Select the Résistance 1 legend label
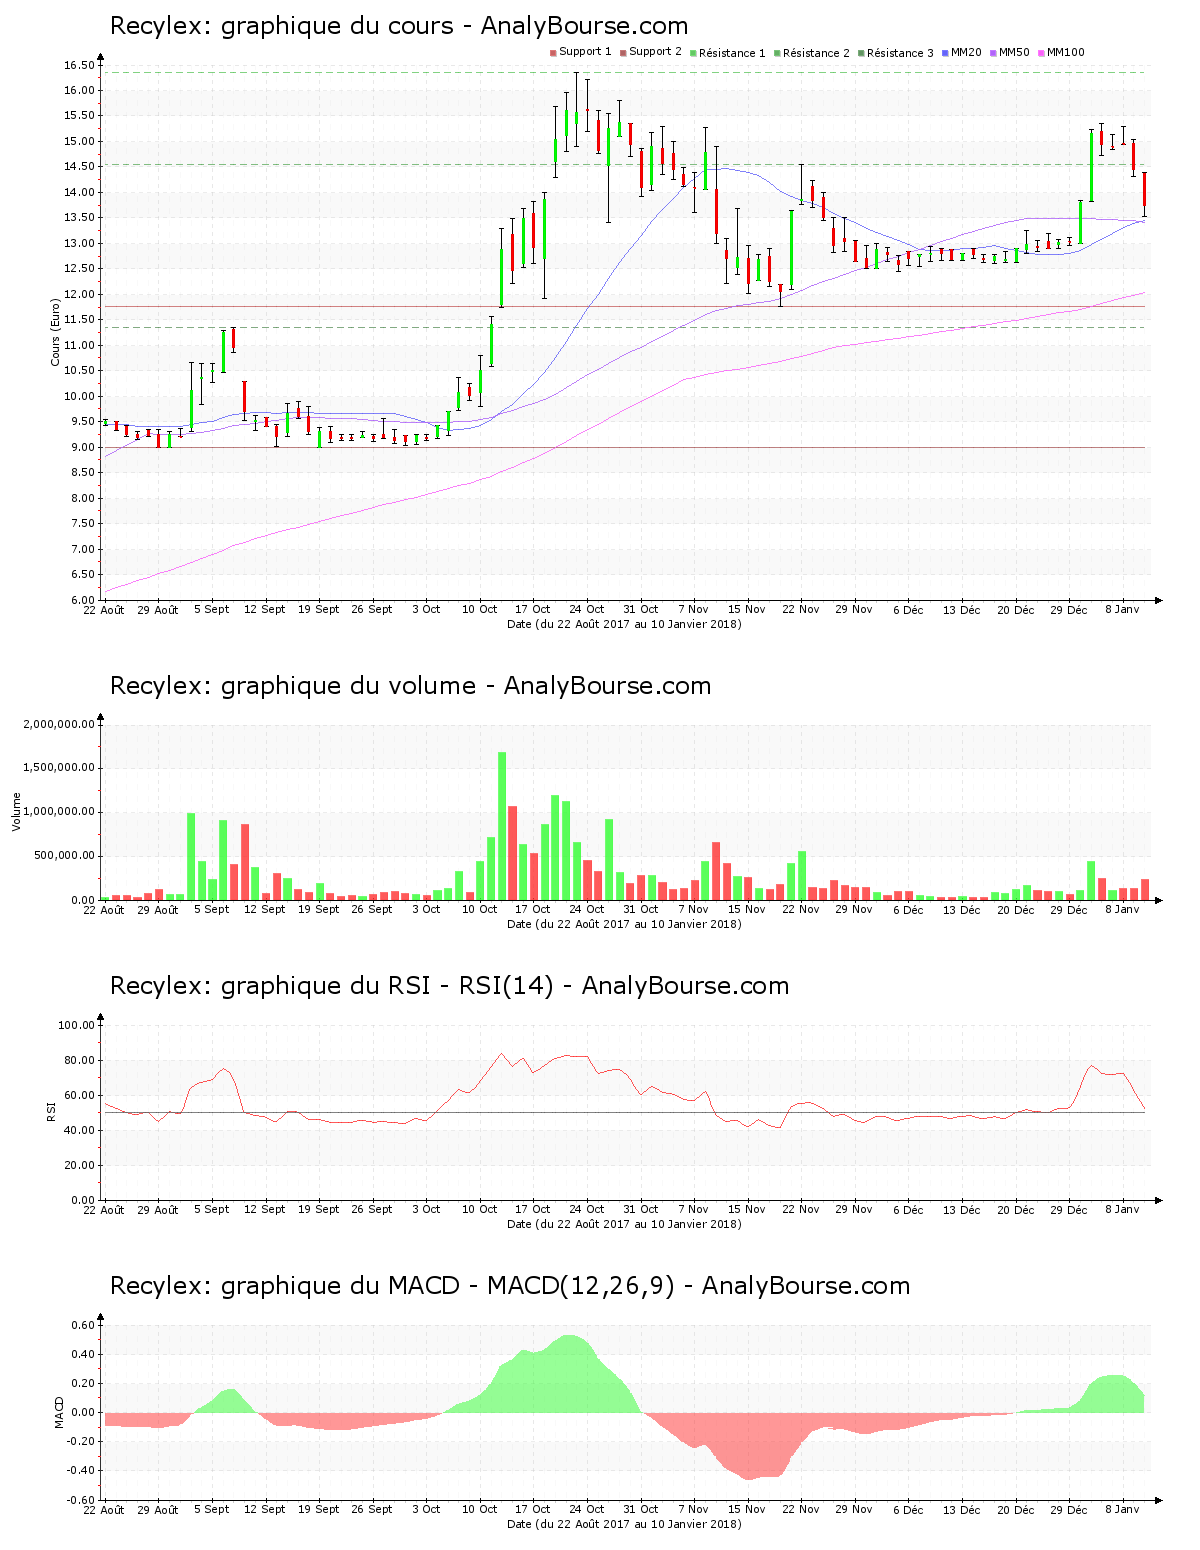The width and height of the screenshot is (1200, 1550). (x=732, y=52)
